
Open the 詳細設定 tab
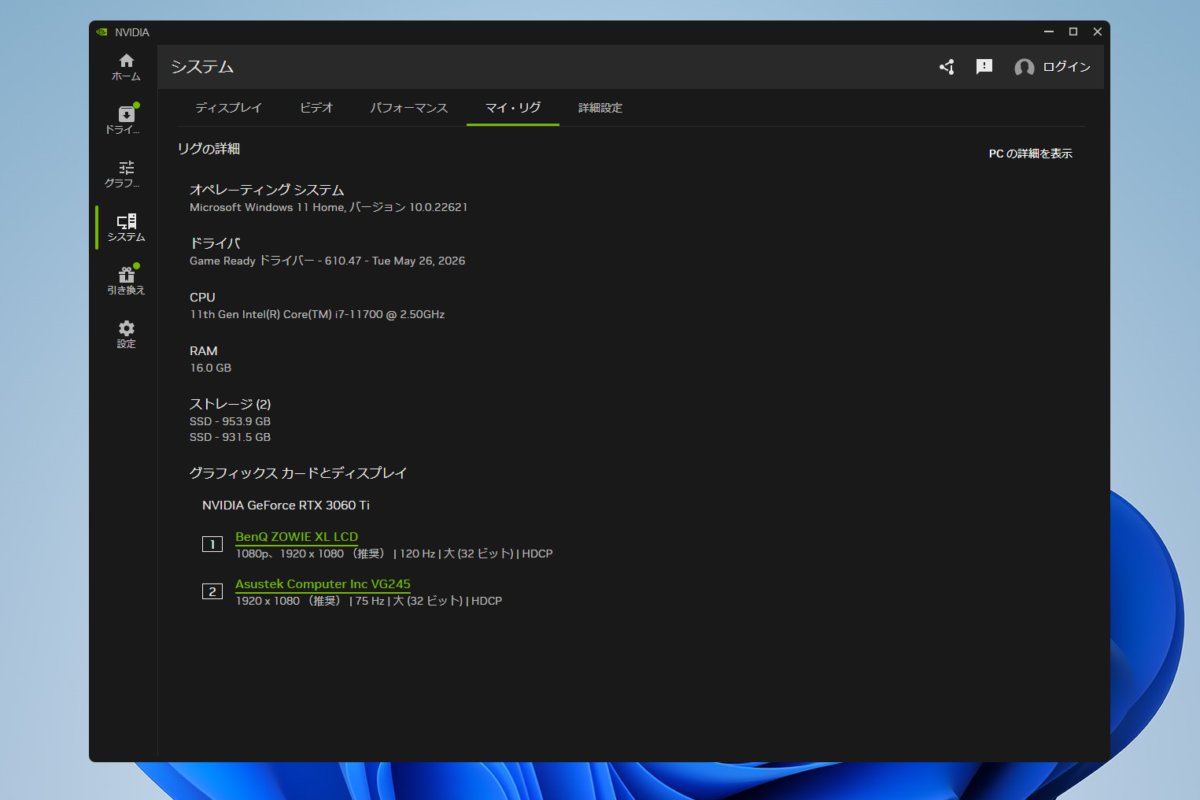click(600, 107)
